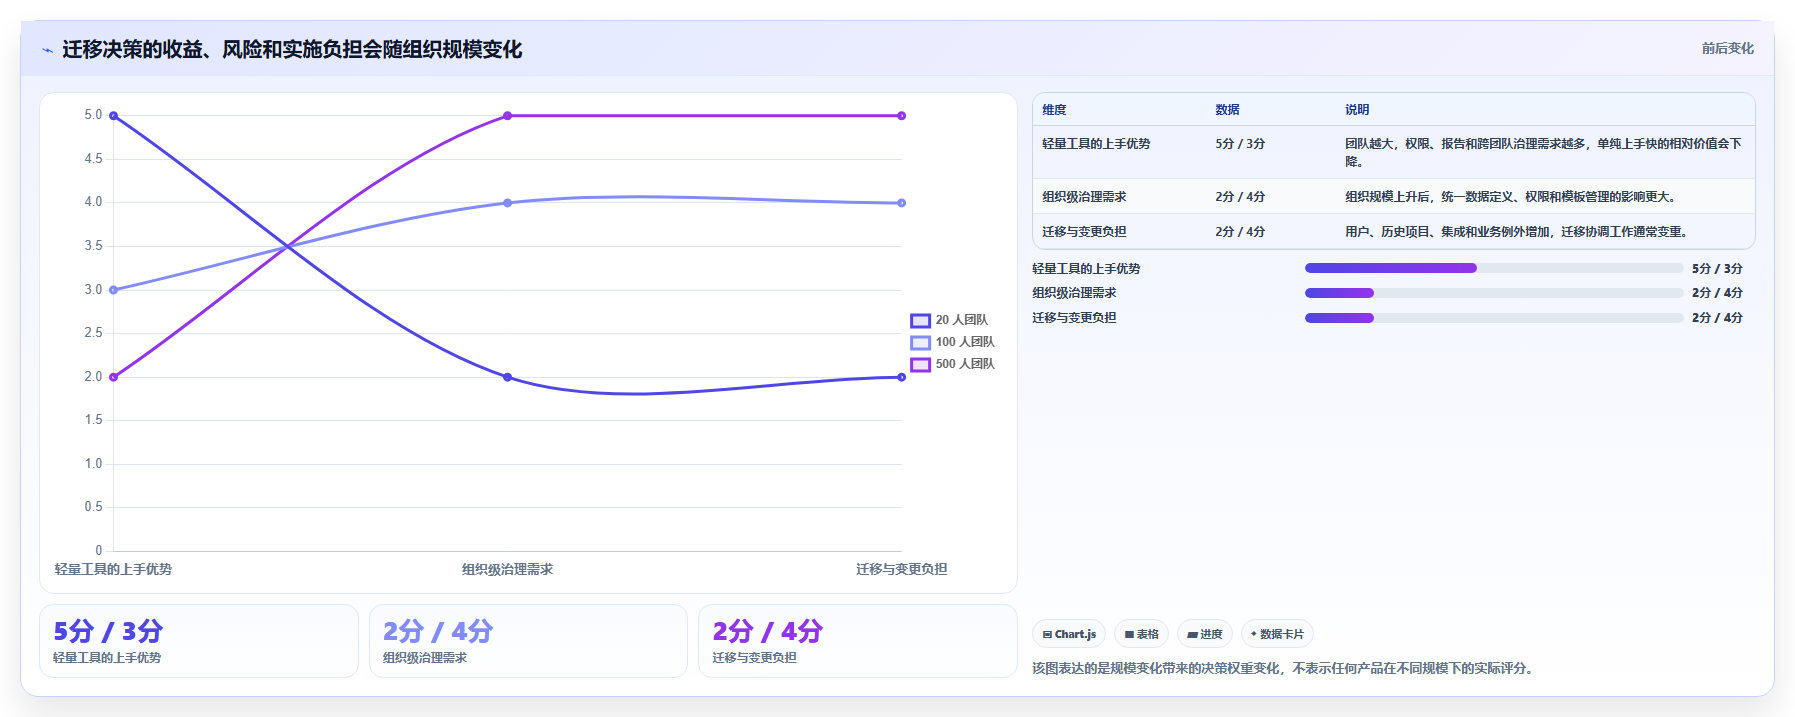This screenshot has height=717, width=1795.
Task: Click the 5.0 y-axis tick label
Action: click(x=93, y=115)
